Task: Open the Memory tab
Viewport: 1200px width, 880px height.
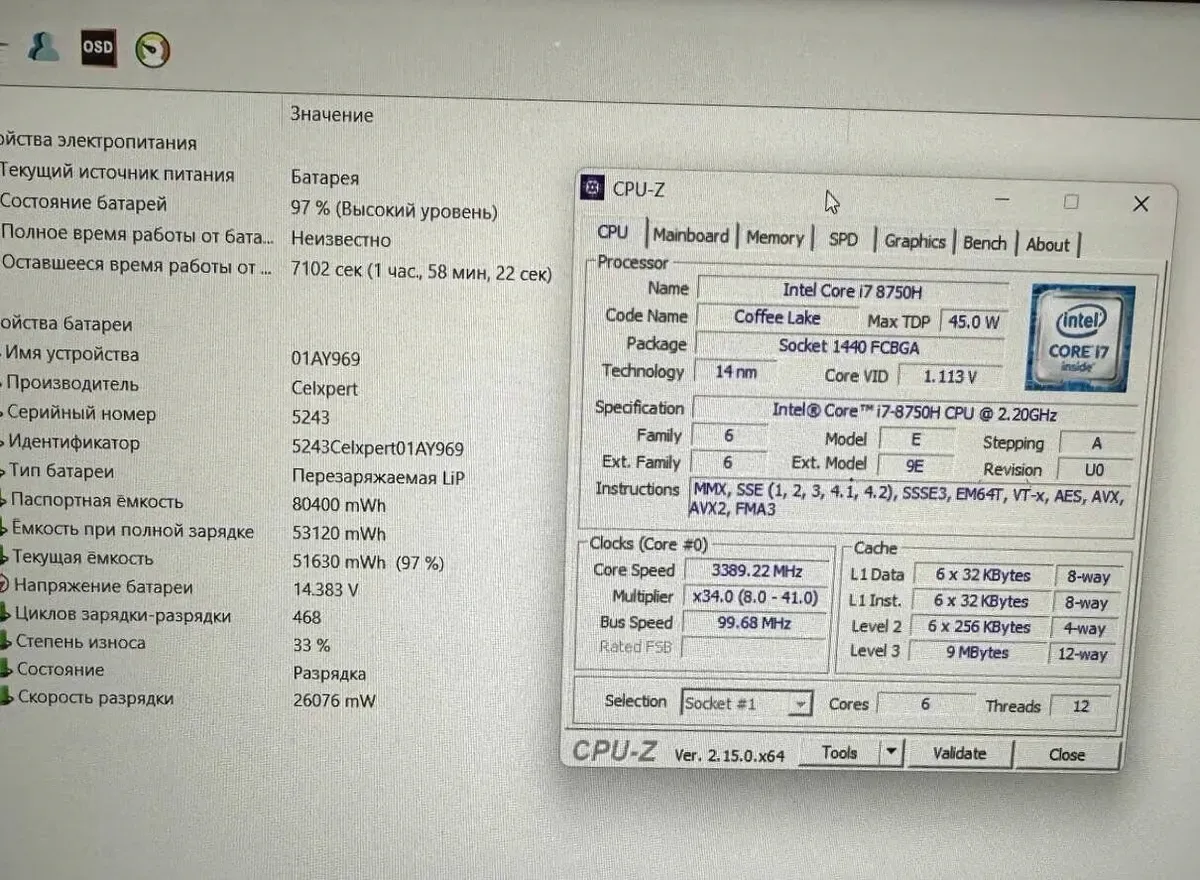Action: point(774,238)
